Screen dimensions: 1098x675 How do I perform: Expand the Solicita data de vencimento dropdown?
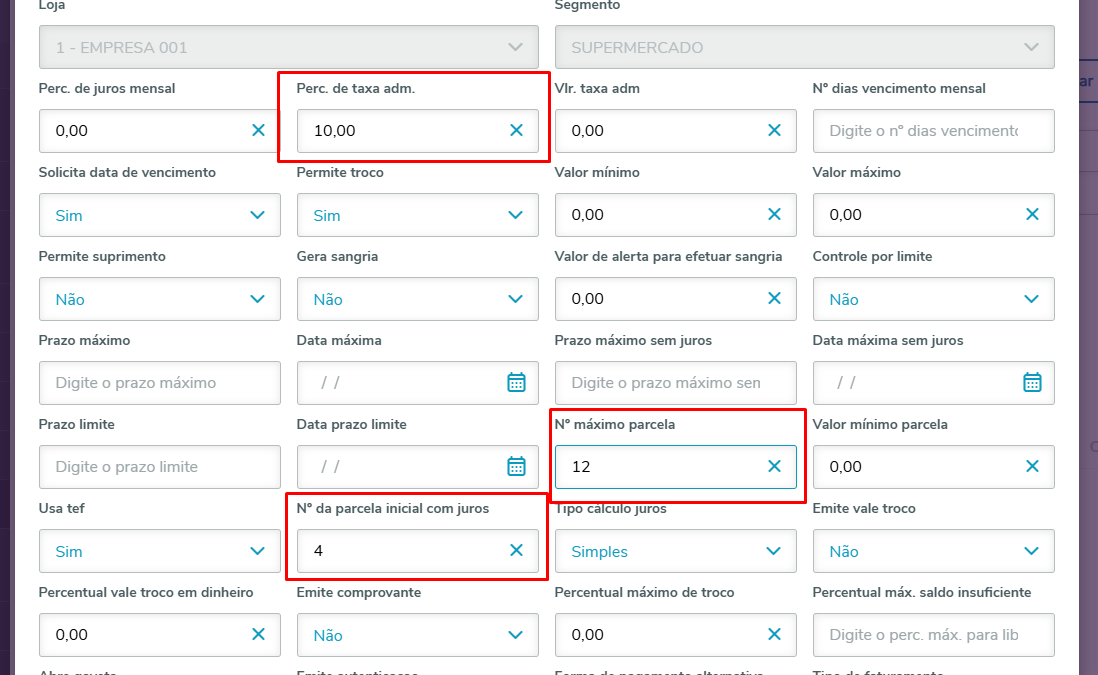[258, 215]
